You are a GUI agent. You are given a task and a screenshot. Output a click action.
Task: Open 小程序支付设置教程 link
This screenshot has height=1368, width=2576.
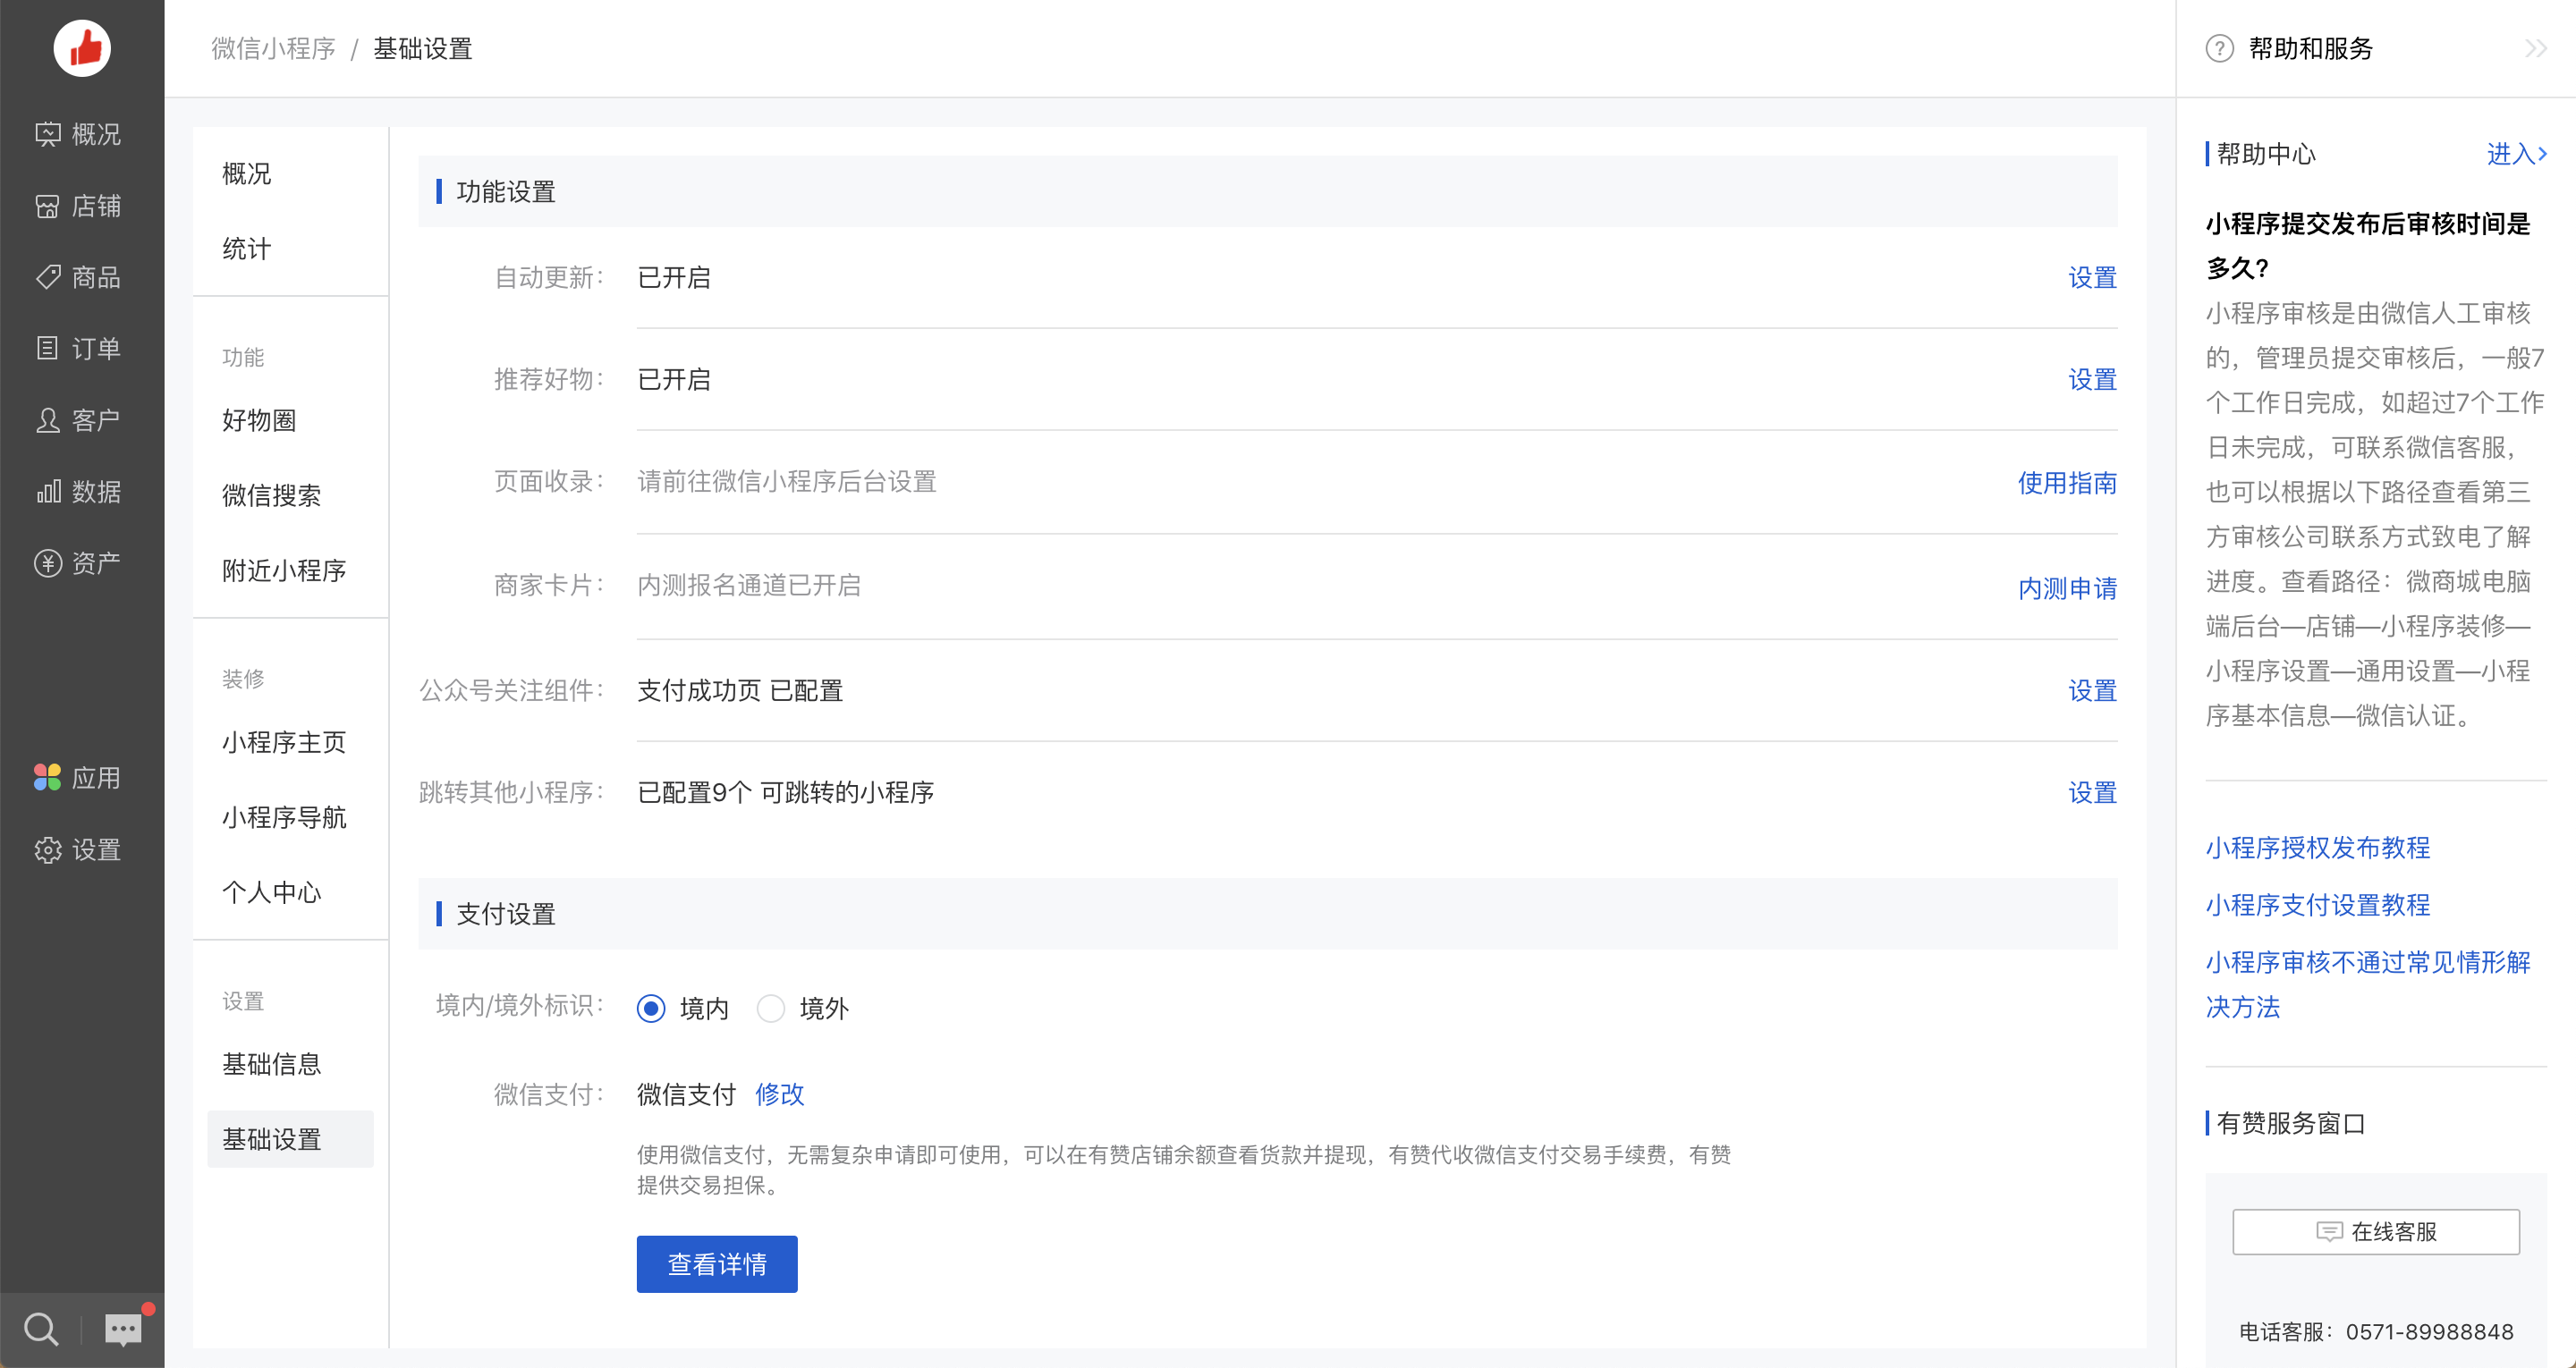(x=2318, y=905)
